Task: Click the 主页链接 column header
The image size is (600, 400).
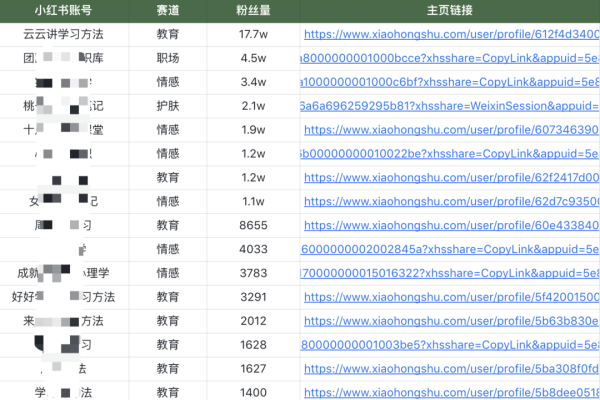Action: [450, 10]
